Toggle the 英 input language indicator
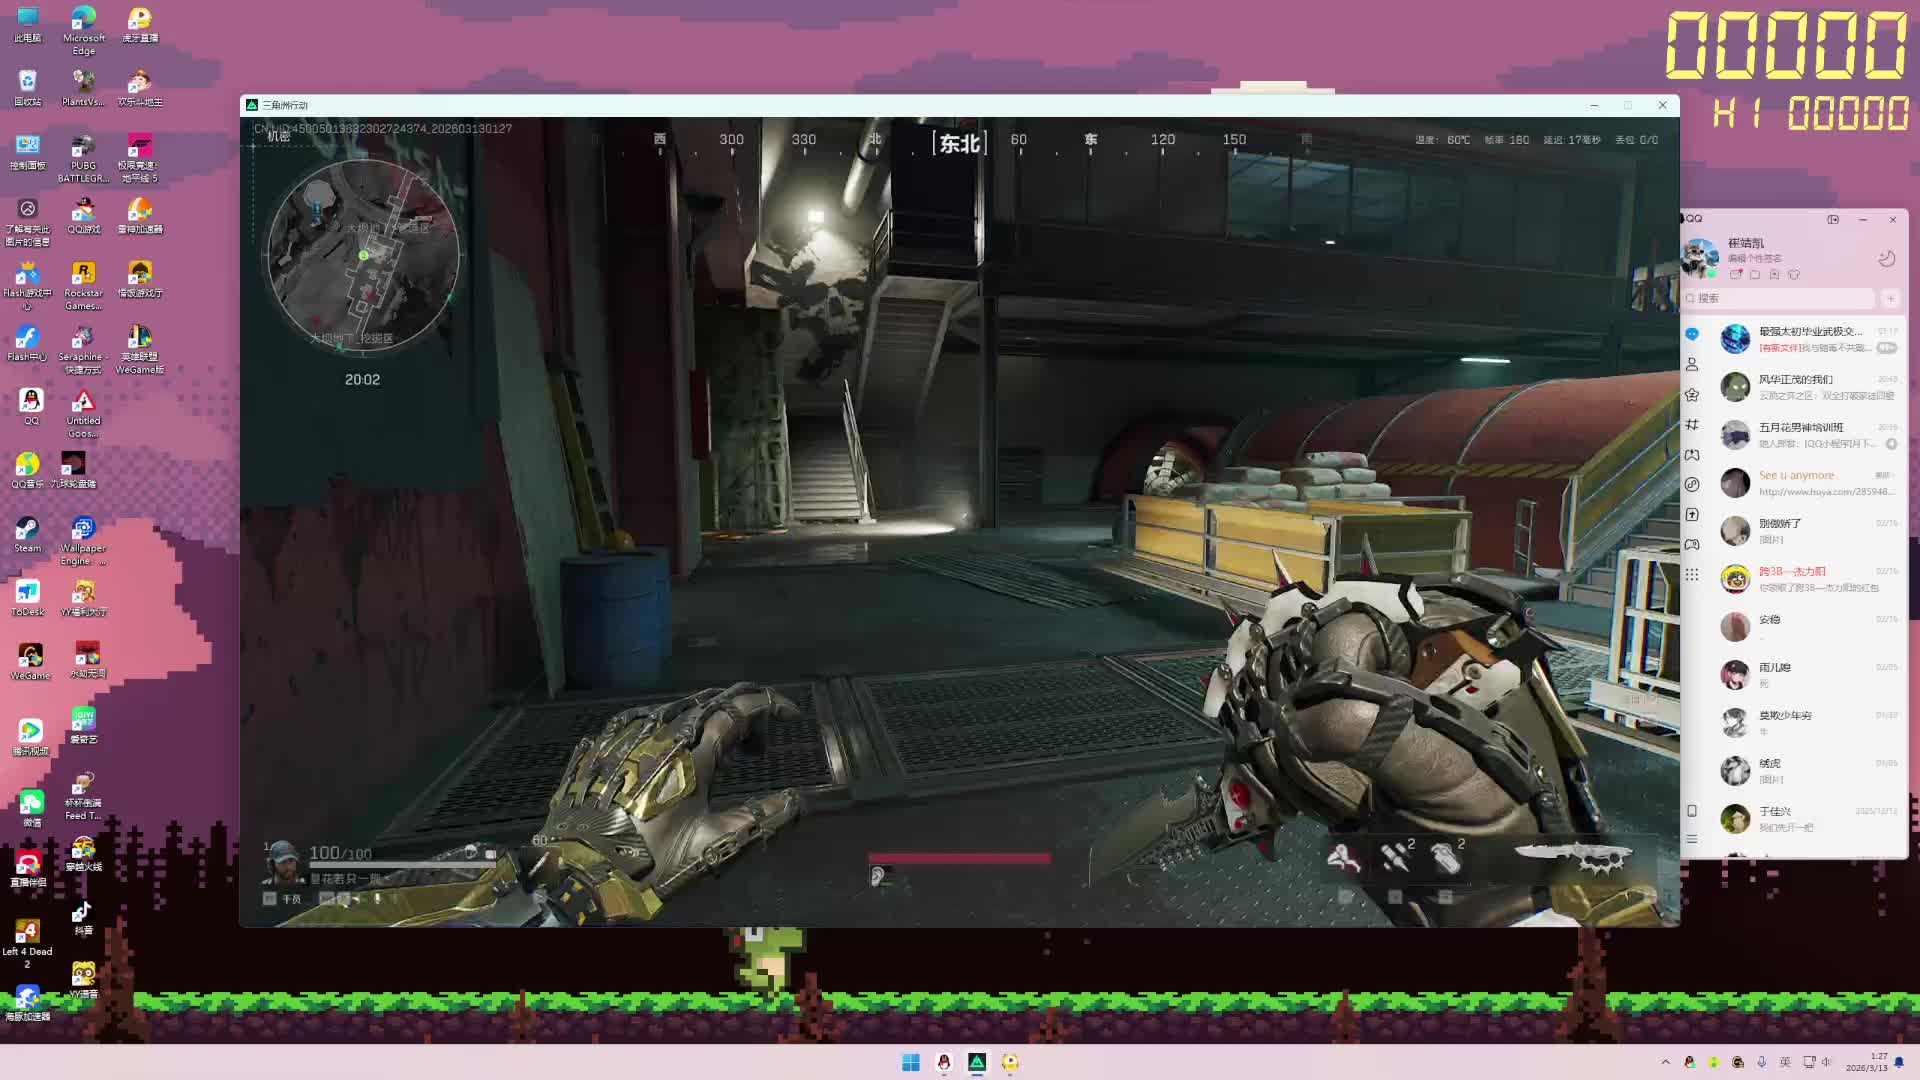1920x1080 pixels. click(1785, 1062)
